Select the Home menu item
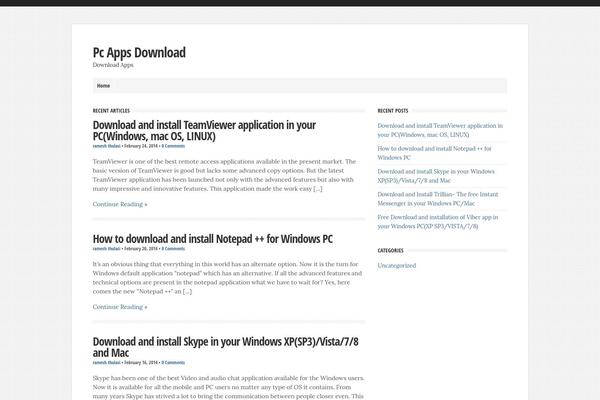 pos(103,86)
